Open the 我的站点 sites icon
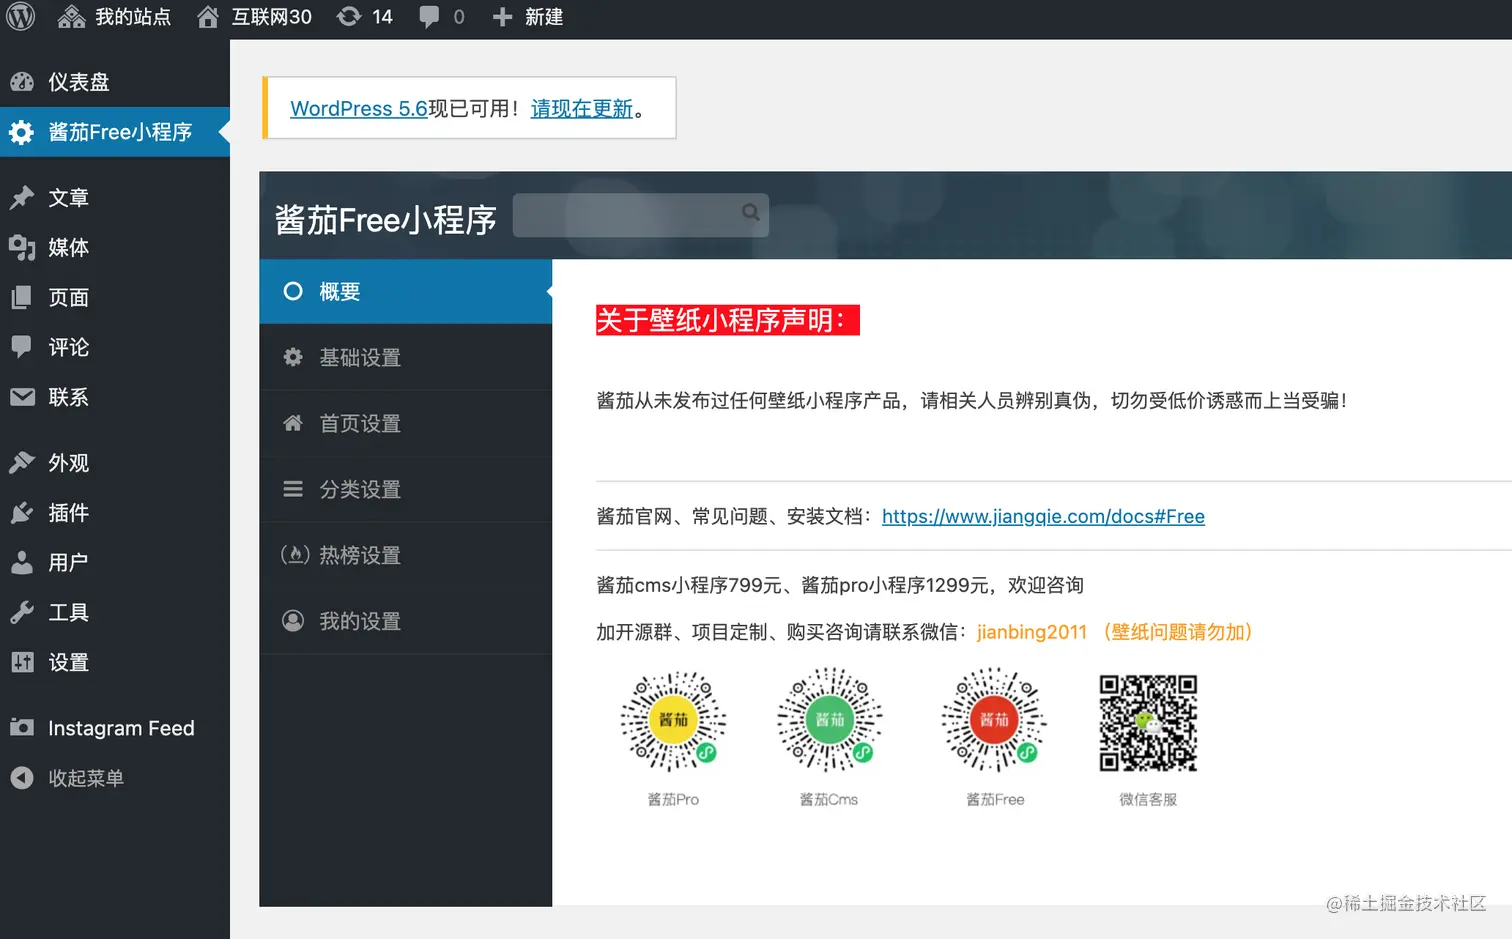This screenshot has height=939, width=1512. [x=71, y=17]
